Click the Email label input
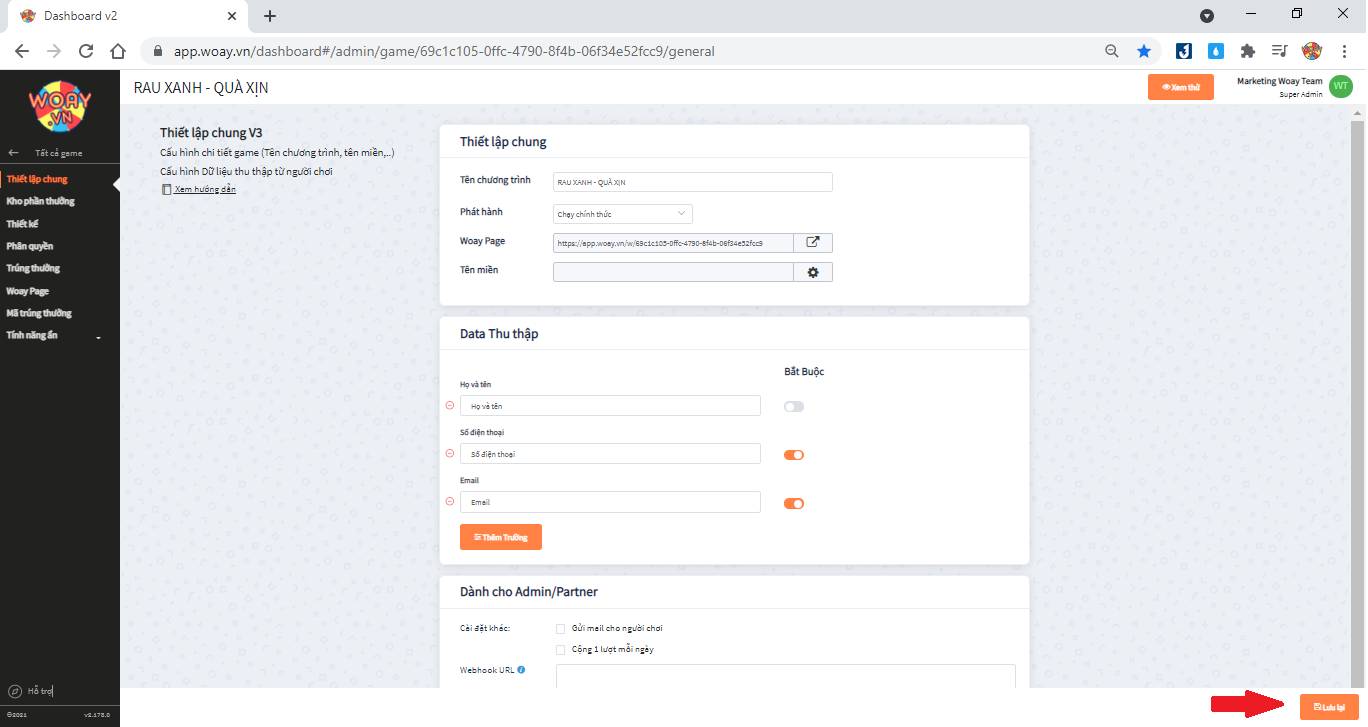Viewport: 1368px width, 727px height. [x=610, y=501]
